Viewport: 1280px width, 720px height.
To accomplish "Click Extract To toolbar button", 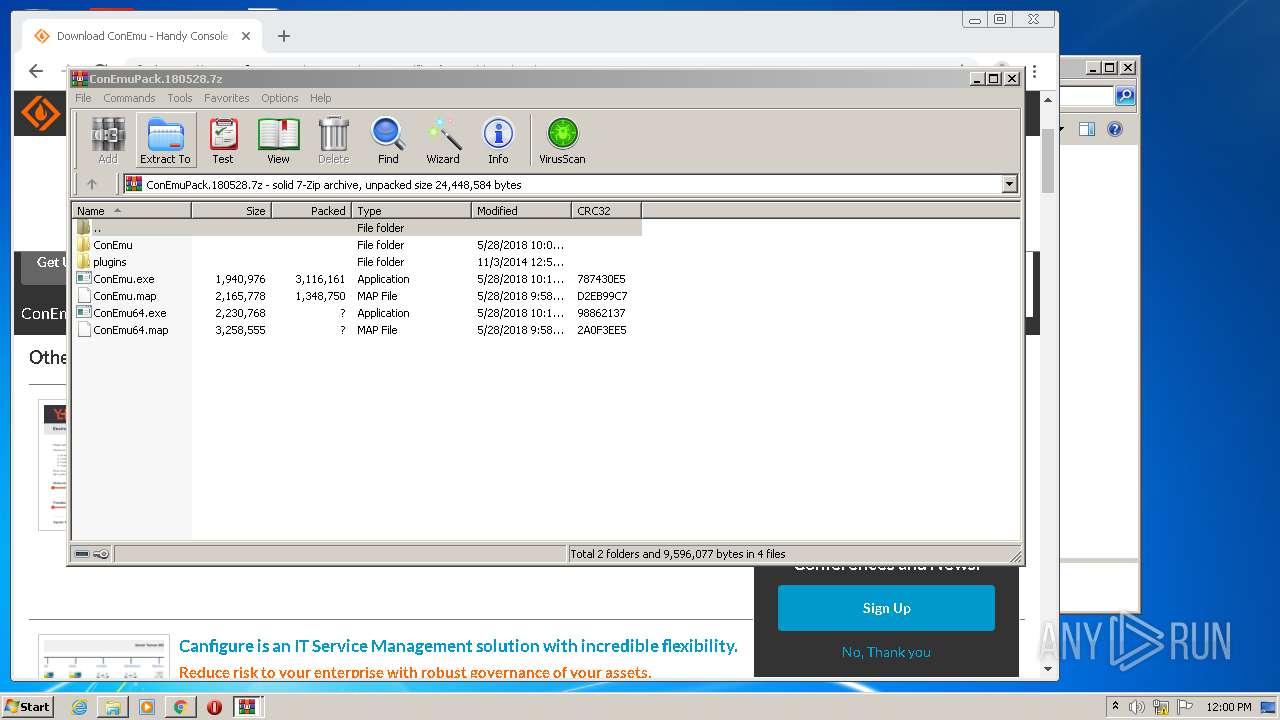I will 165,140.
